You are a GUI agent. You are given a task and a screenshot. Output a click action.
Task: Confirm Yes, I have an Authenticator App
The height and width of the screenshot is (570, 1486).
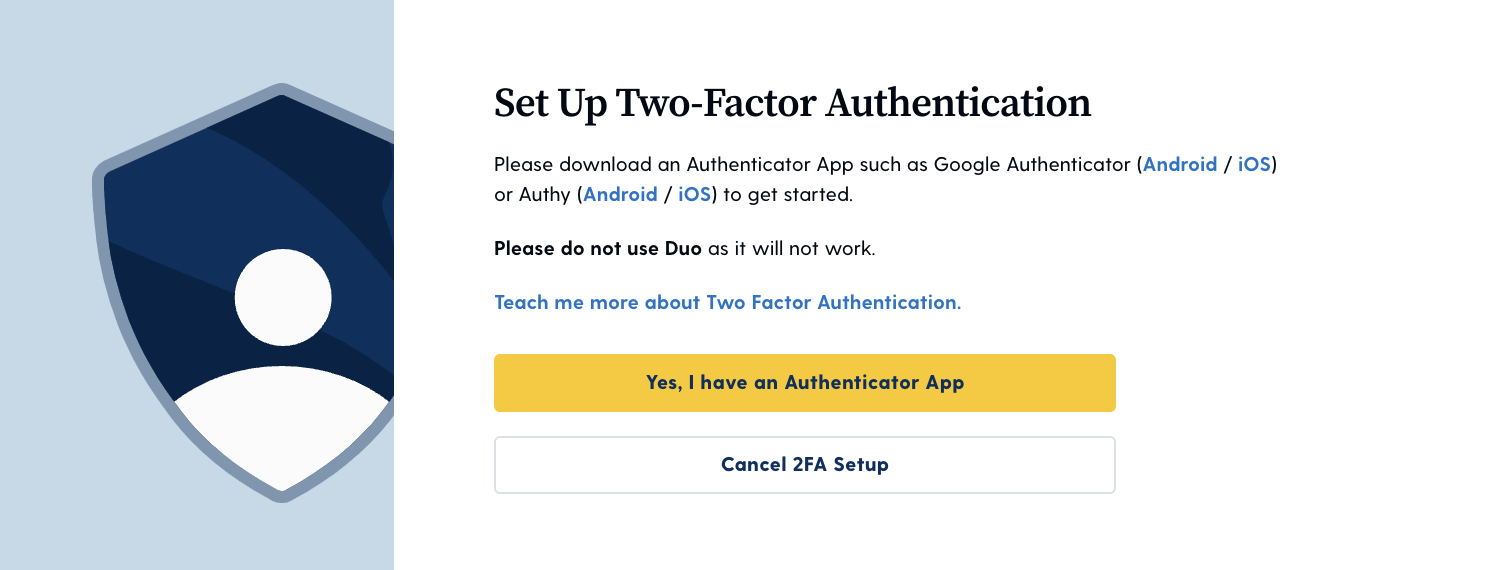[805, 383]
